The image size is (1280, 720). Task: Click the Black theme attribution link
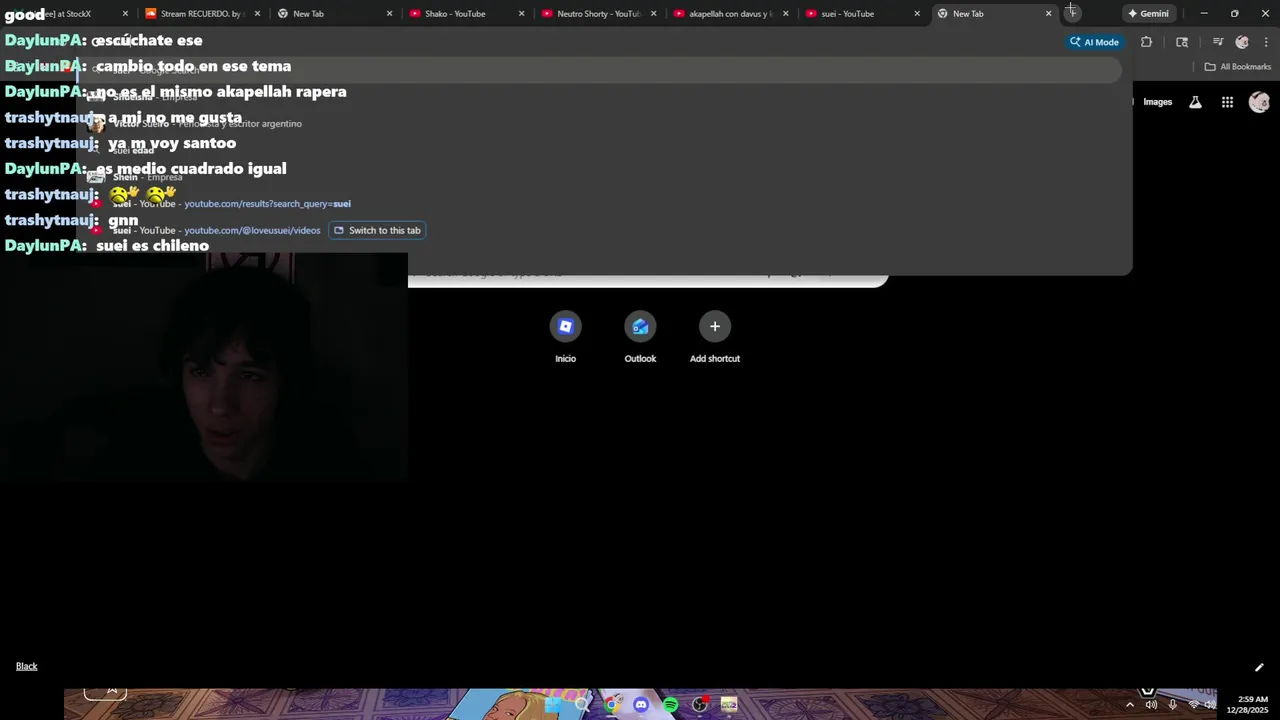(26, 667)
